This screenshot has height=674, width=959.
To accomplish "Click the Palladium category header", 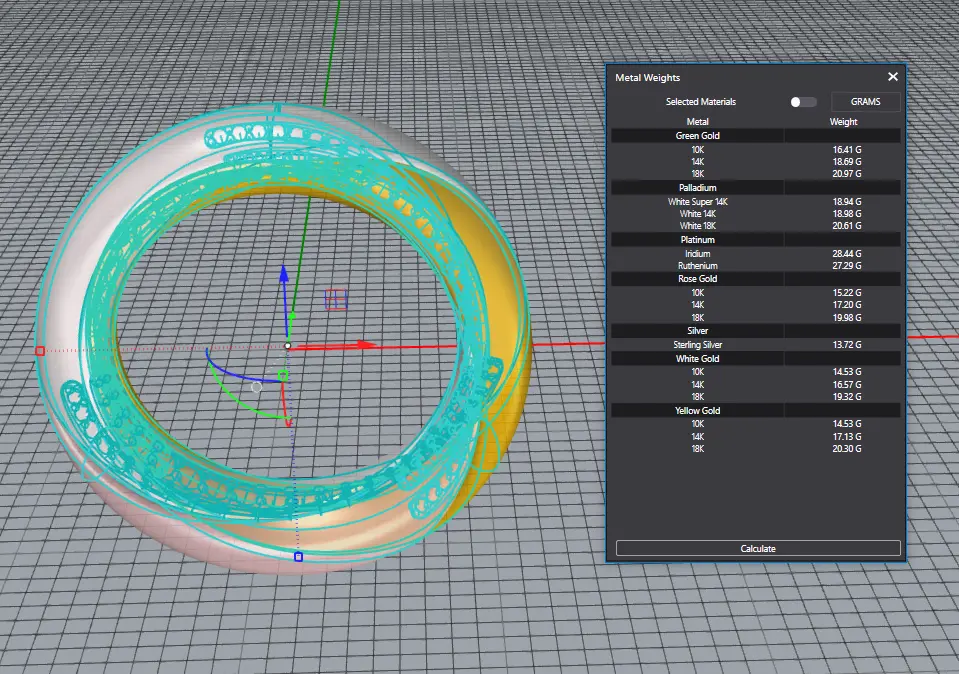I will (x=697, y=187).
